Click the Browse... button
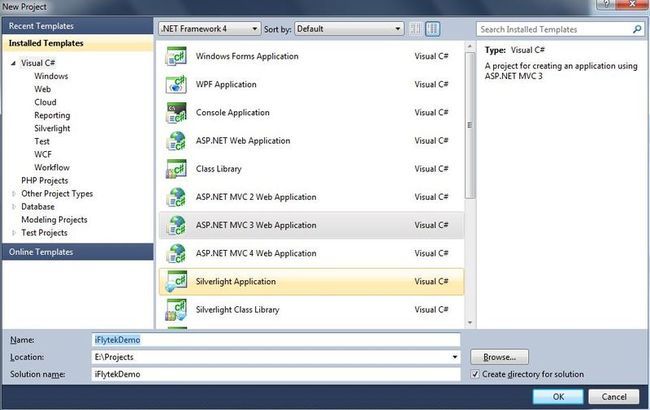 (499, 357)
